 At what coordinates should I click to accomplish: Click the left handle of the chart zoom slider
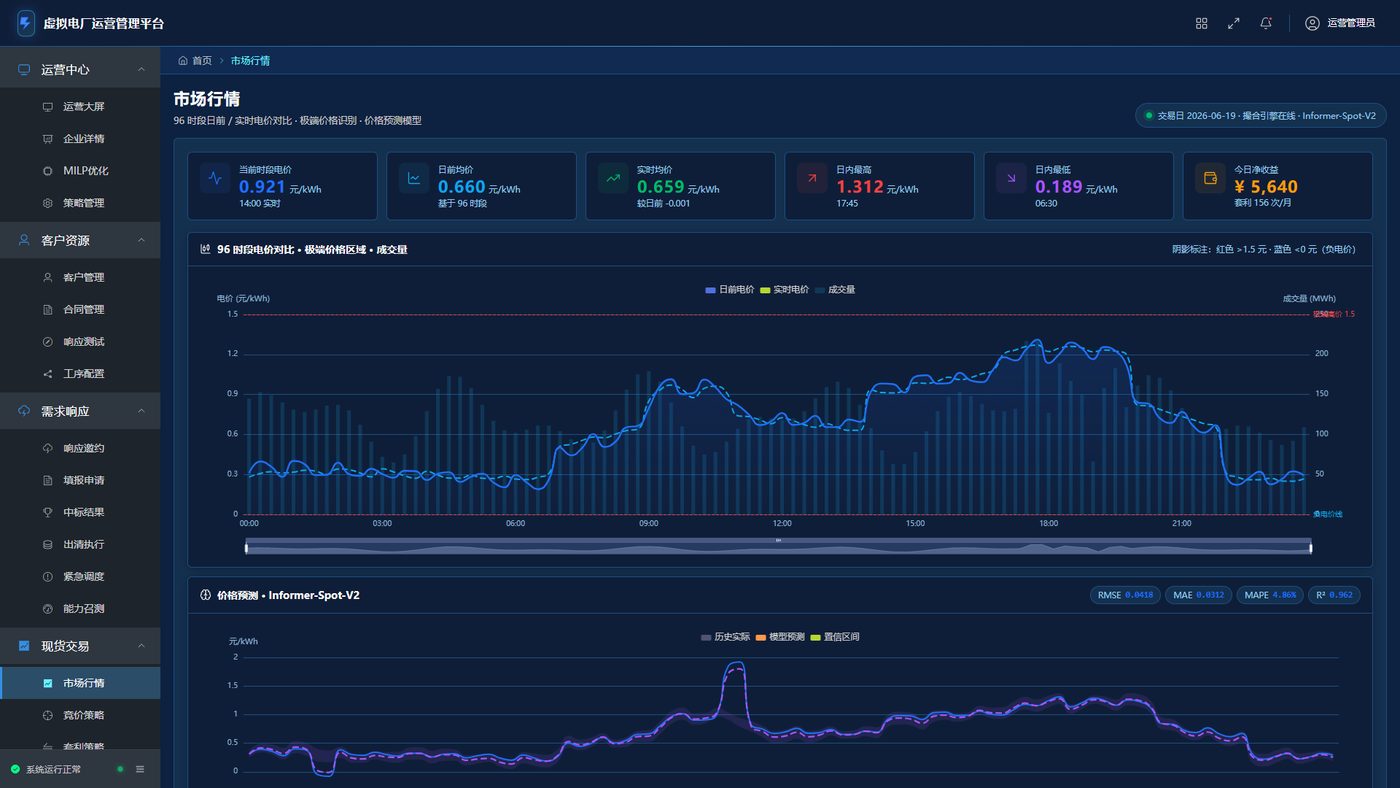[246, 547]
